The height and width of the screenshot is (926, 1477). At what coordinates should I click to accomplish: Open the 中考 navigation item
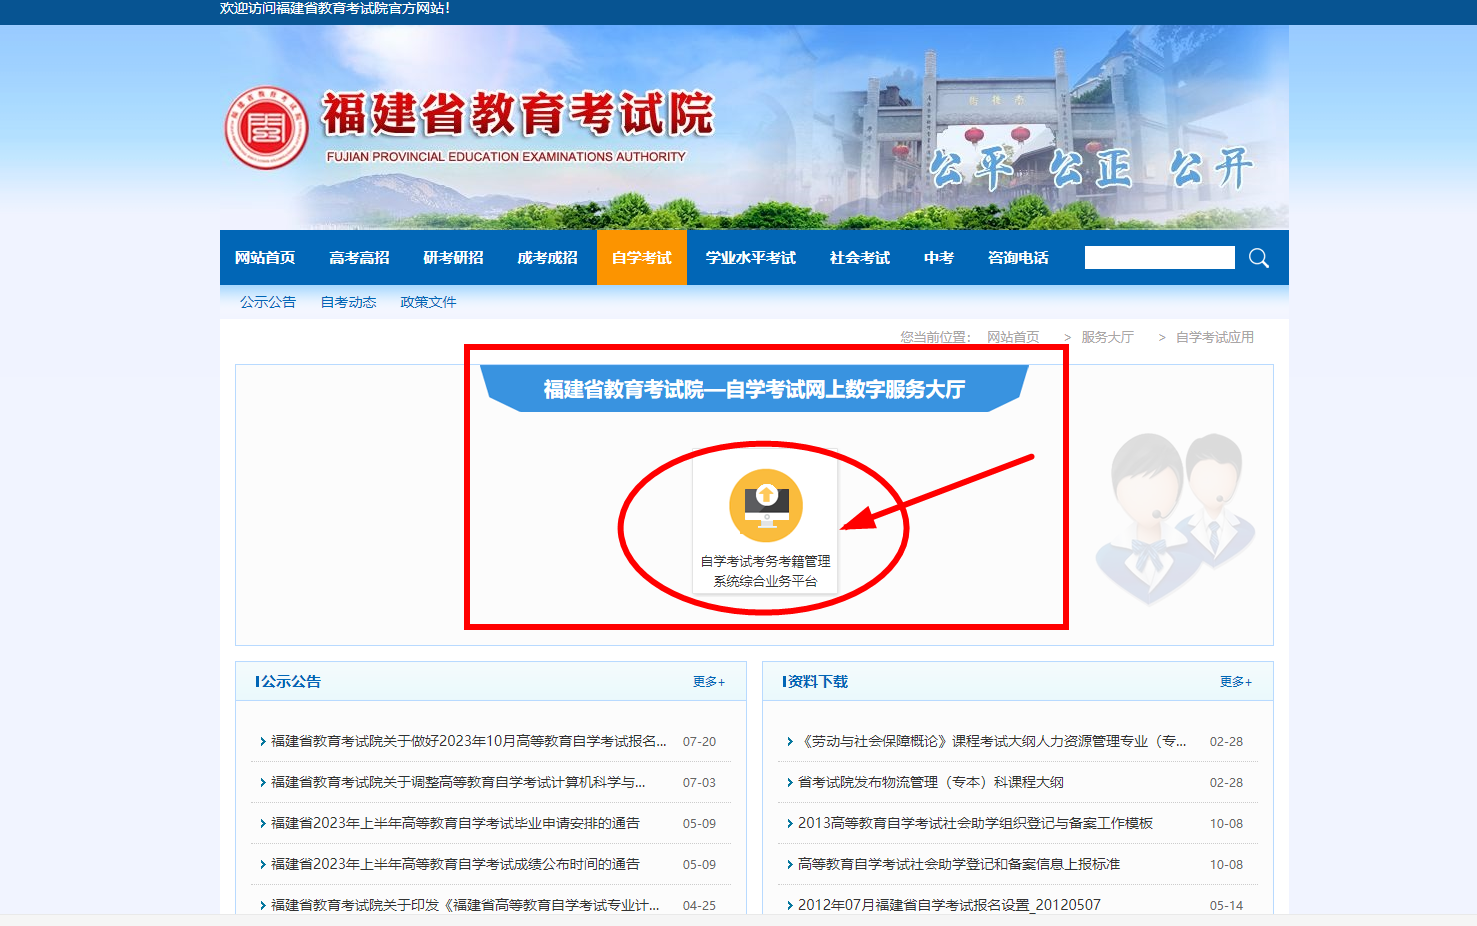click(939, 258)
